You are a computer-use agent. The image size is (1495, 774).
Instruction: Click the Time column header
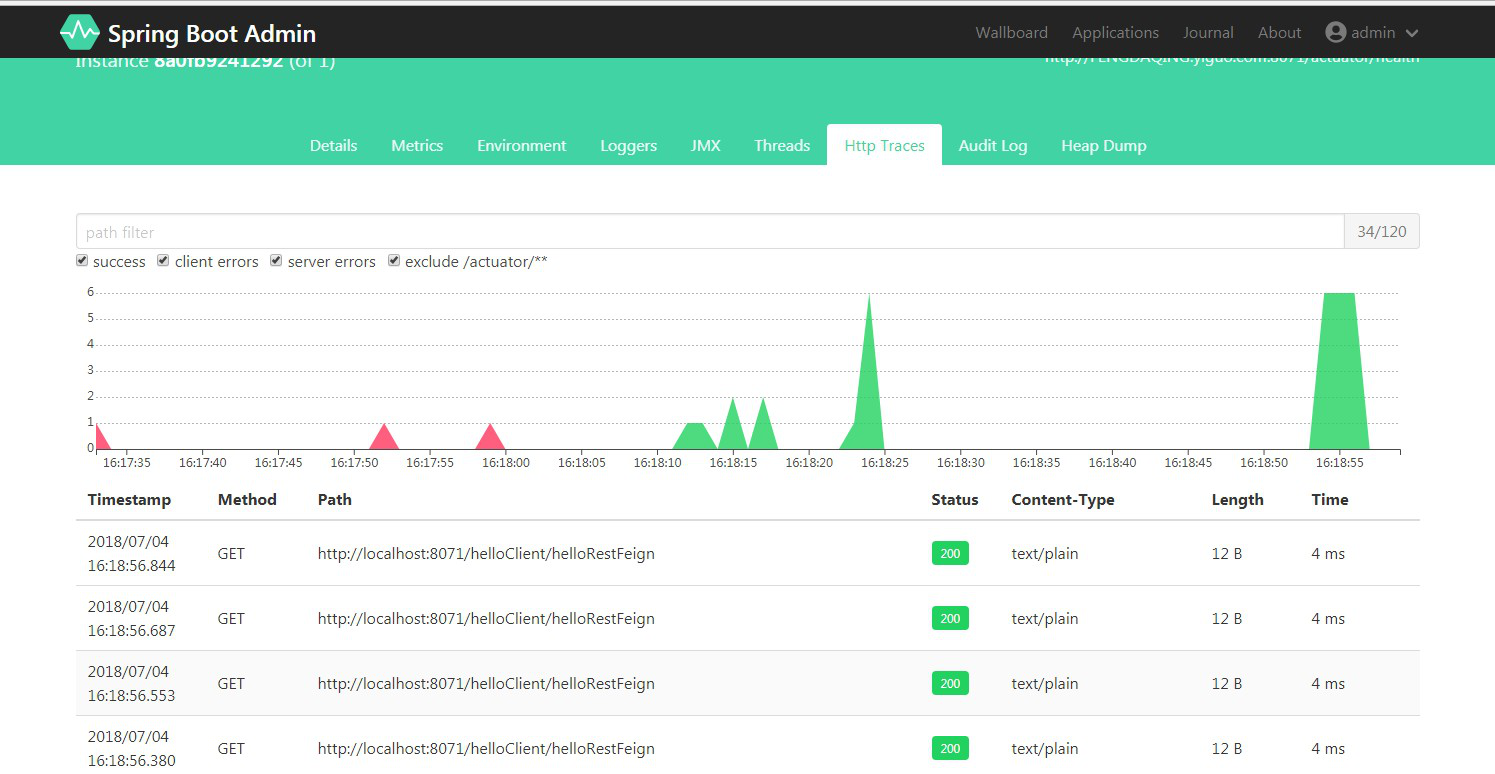[x=1329, y=499]
